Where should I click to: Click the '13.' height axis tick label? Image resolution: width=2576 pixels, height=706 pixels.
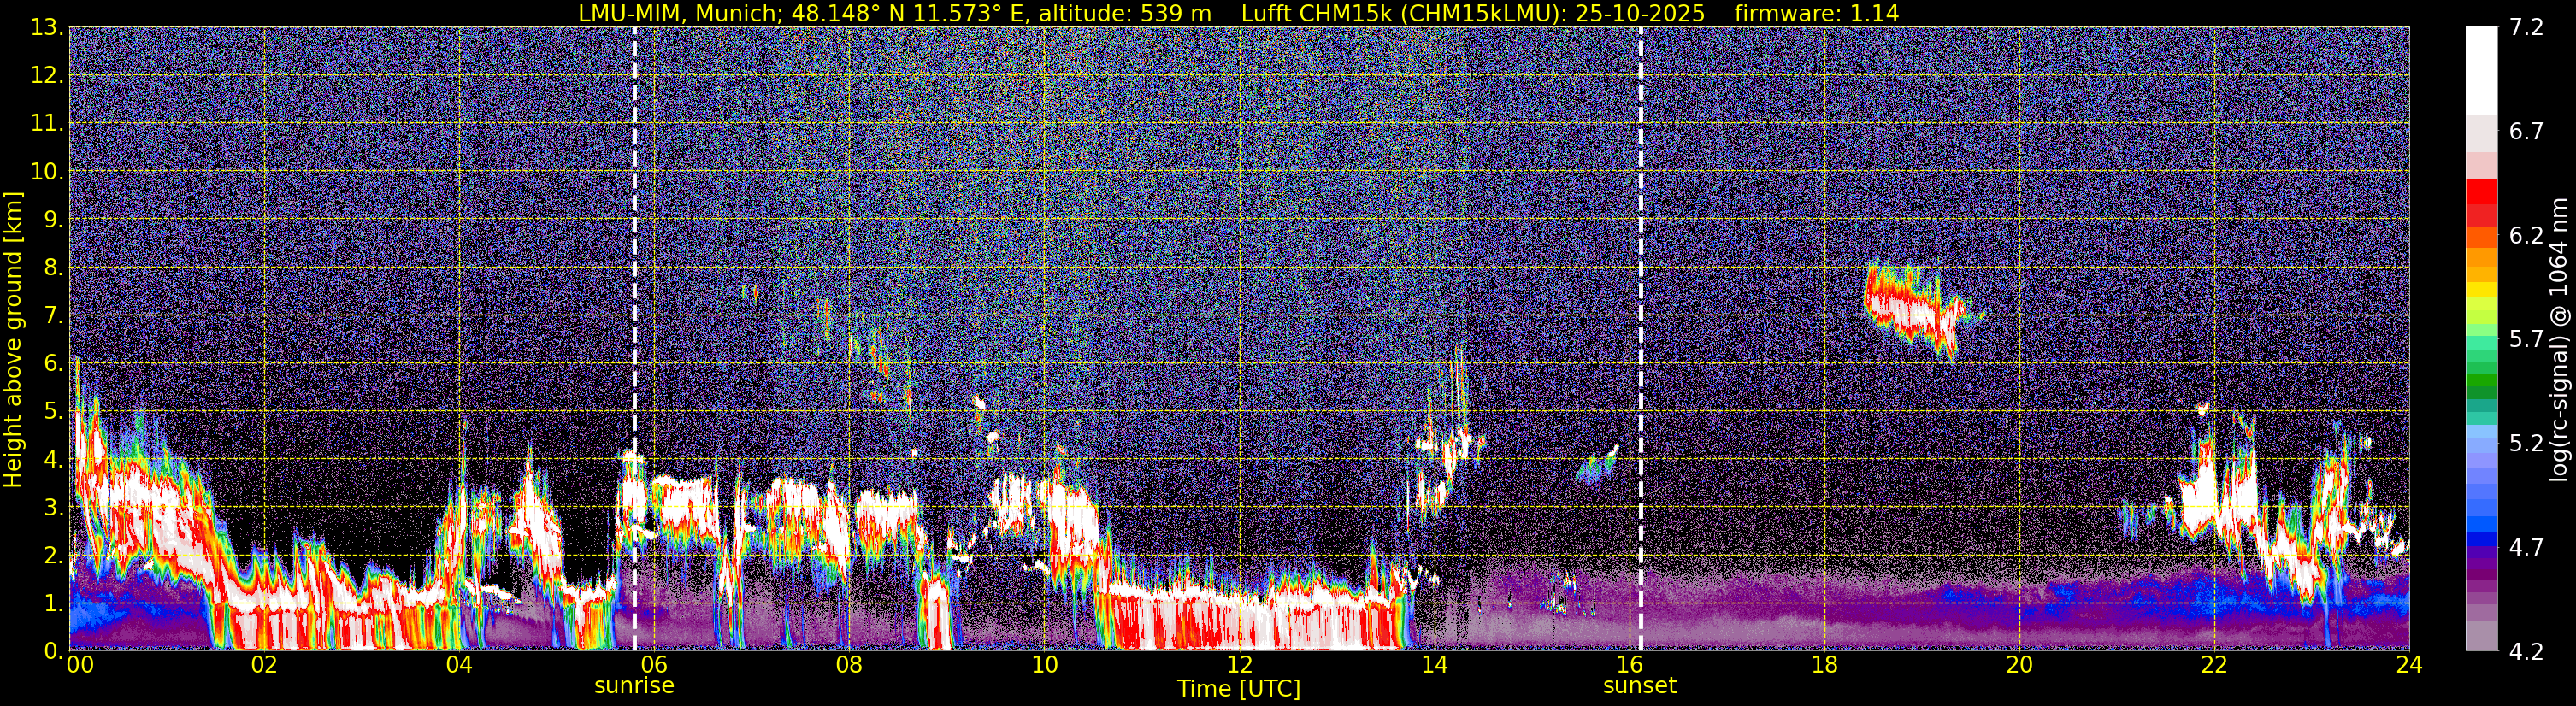coord(47,28)
